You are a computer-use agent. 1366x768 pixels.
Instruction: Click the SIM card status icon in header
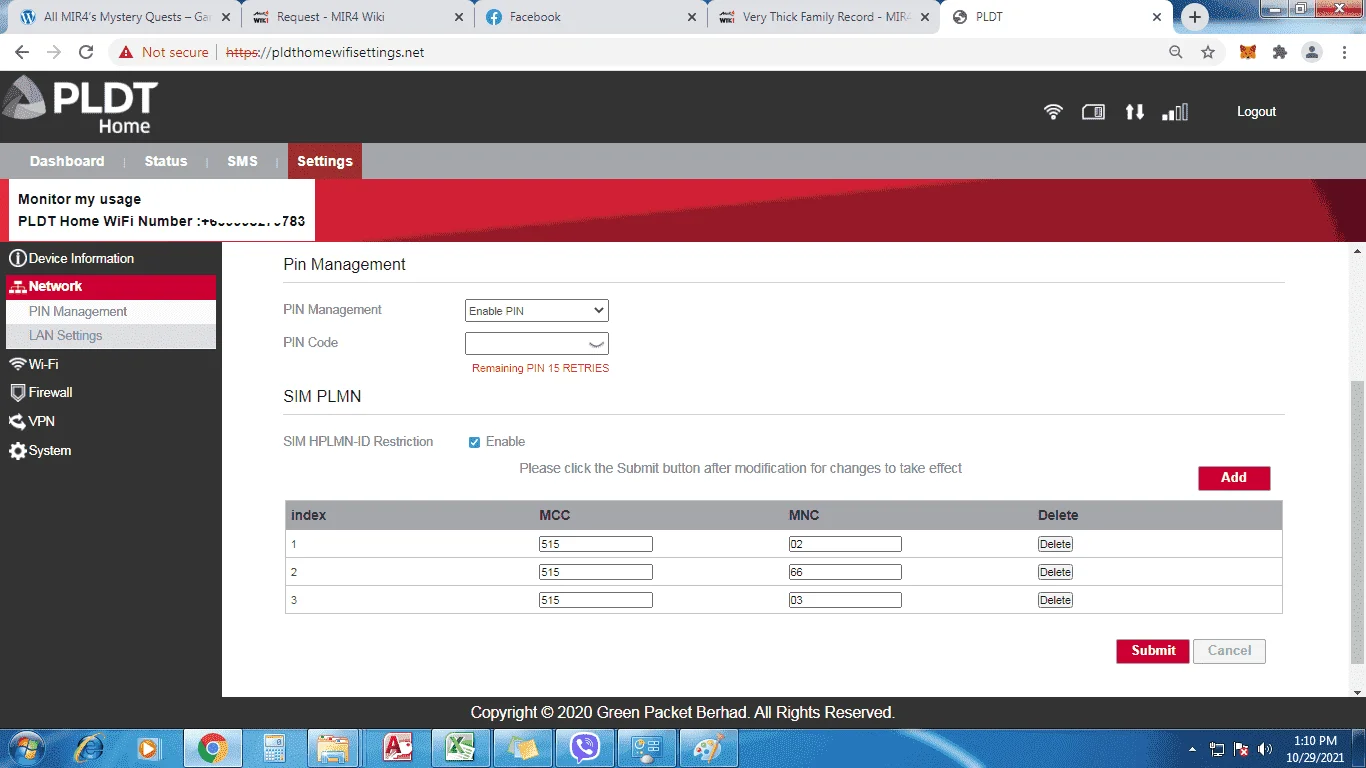tap(1093, 112)
